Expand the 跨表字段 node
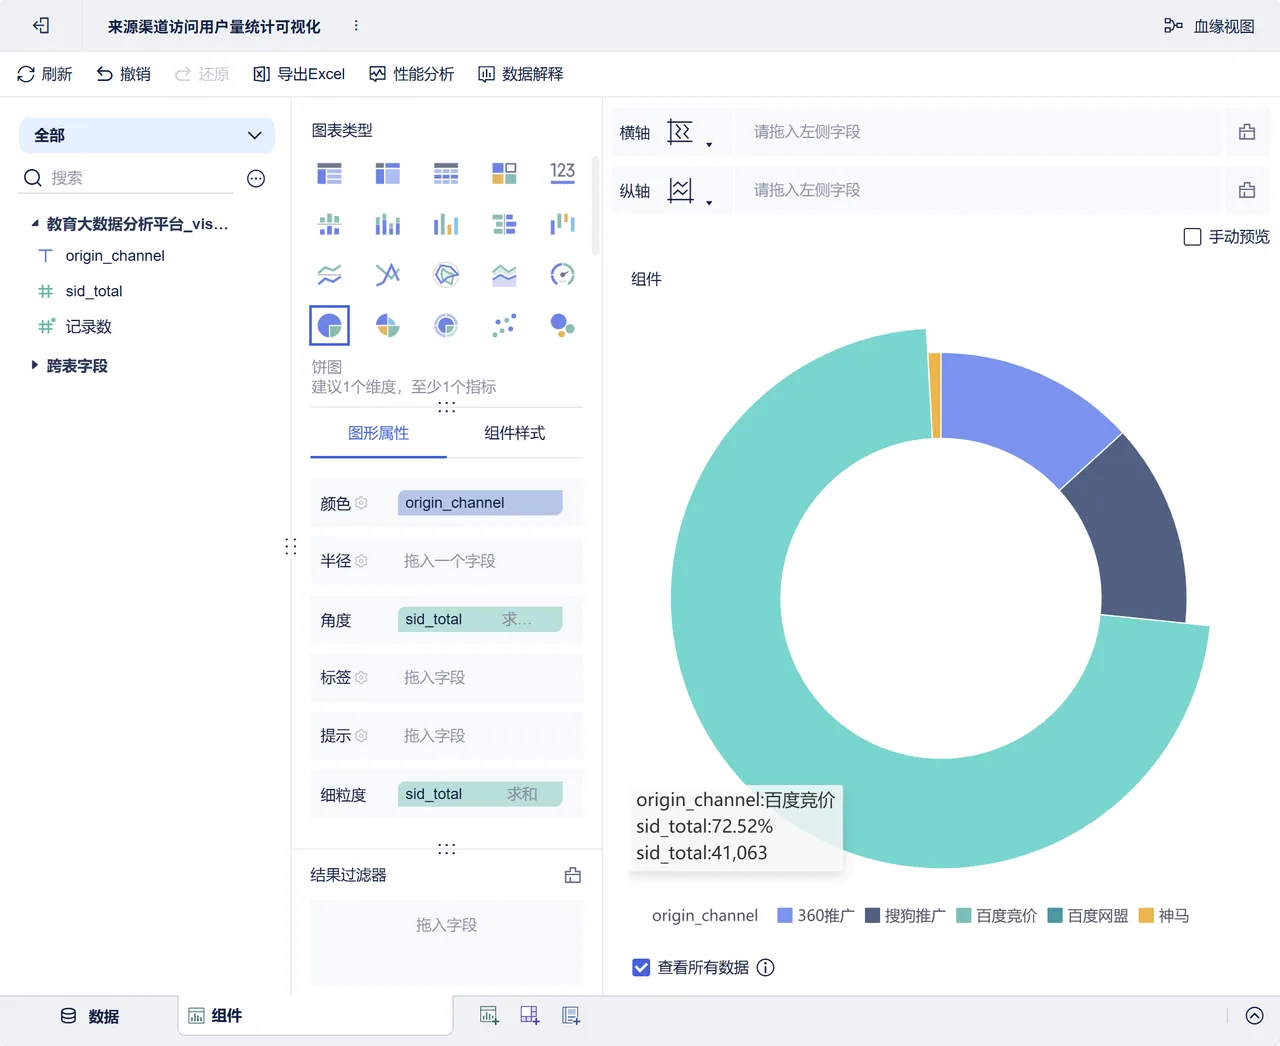 [x=35, y=365]
